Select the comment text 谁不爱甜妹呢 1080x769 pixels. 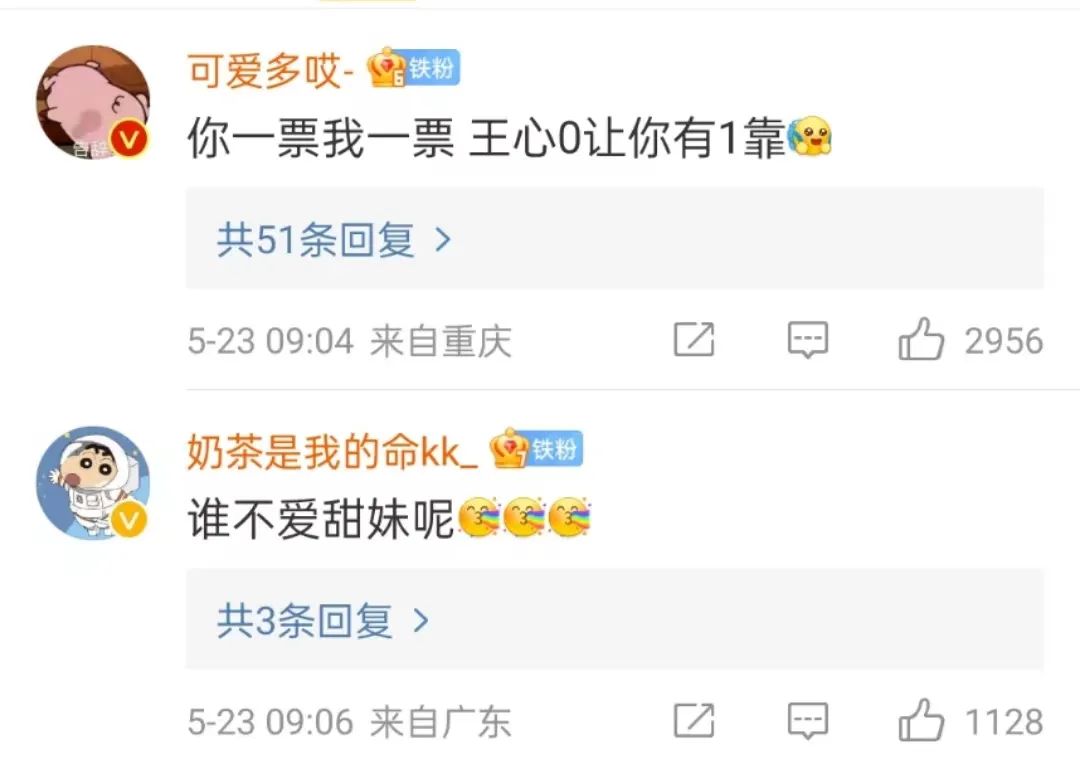coord(321,519)
